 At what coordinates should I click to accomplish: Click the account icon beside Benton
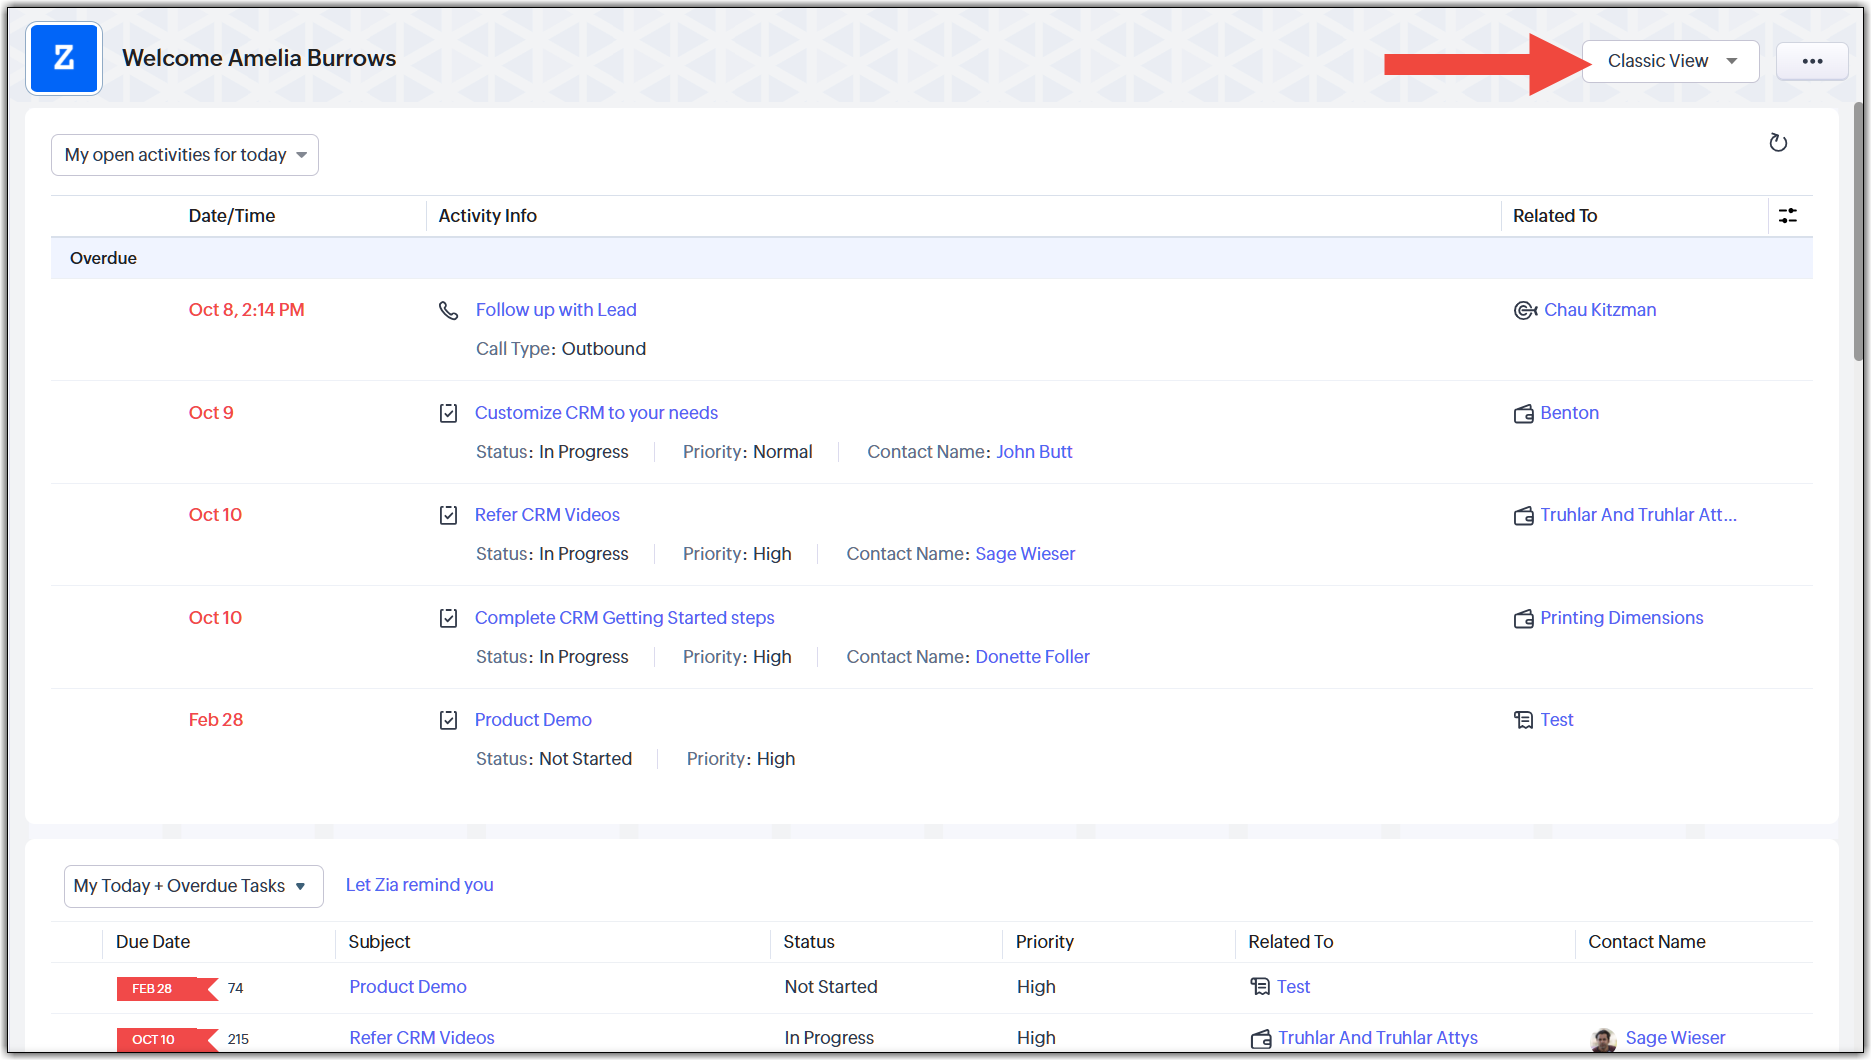1524,413
